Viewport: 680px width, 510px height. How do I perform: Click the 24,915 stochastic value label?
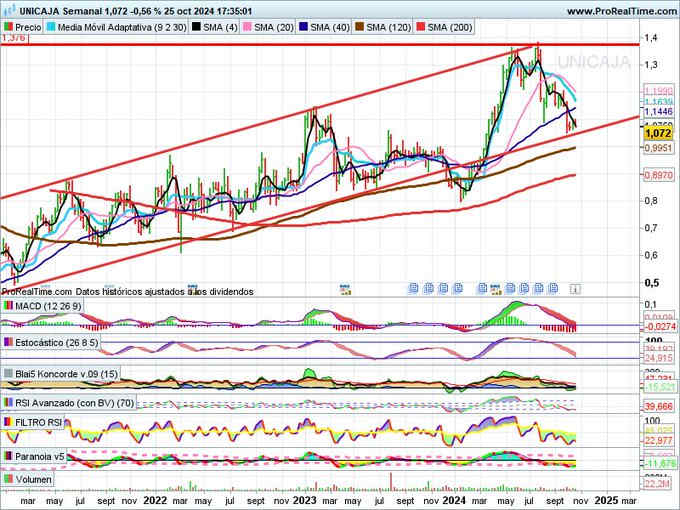coord(658,358)
